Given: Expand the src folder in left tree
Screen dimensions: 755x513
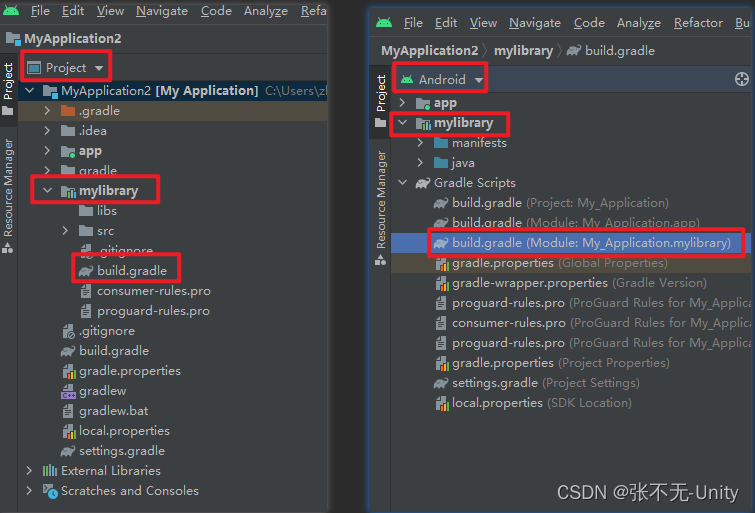Looking at the screenshot, I should pyautogui.click(x=65, y=231).
